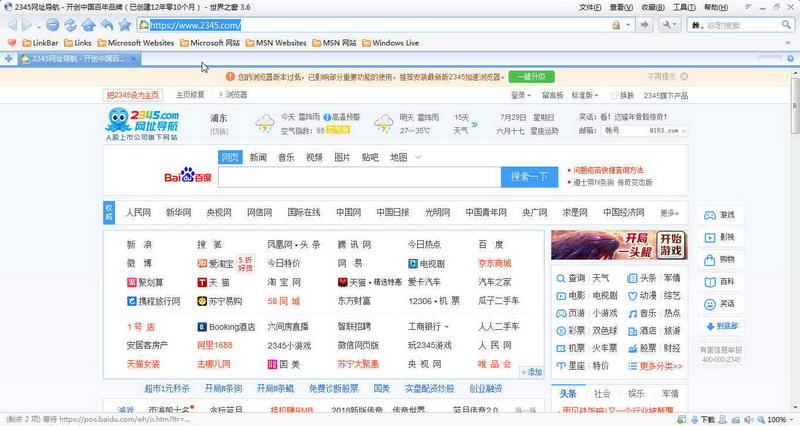Click the wrench tools icon
The height and width of the screenshot is (426, 800).
[666, 24]
